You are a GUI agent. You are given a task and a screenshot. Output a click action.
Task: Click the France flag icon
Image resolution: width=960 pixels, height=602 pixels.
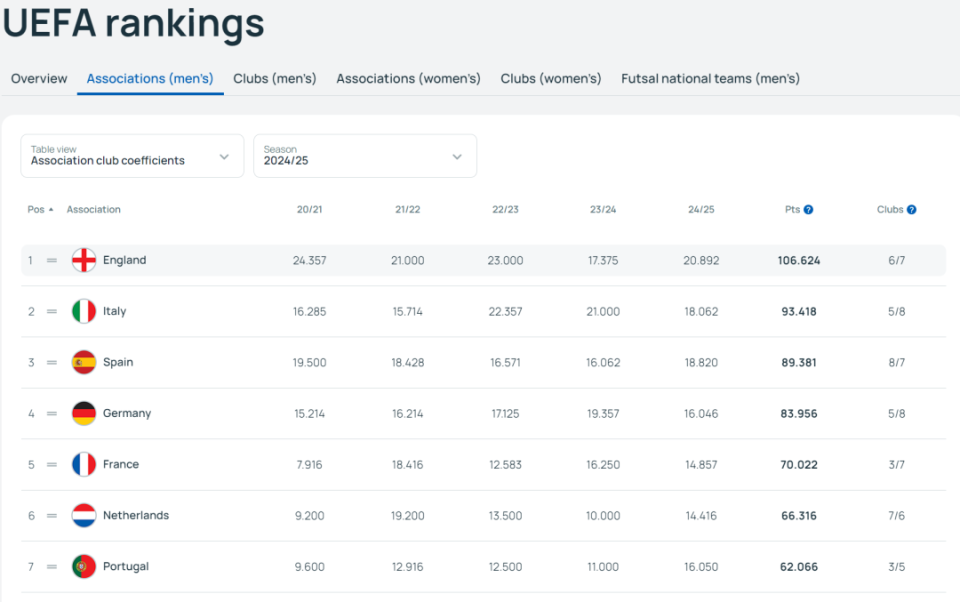84,464
